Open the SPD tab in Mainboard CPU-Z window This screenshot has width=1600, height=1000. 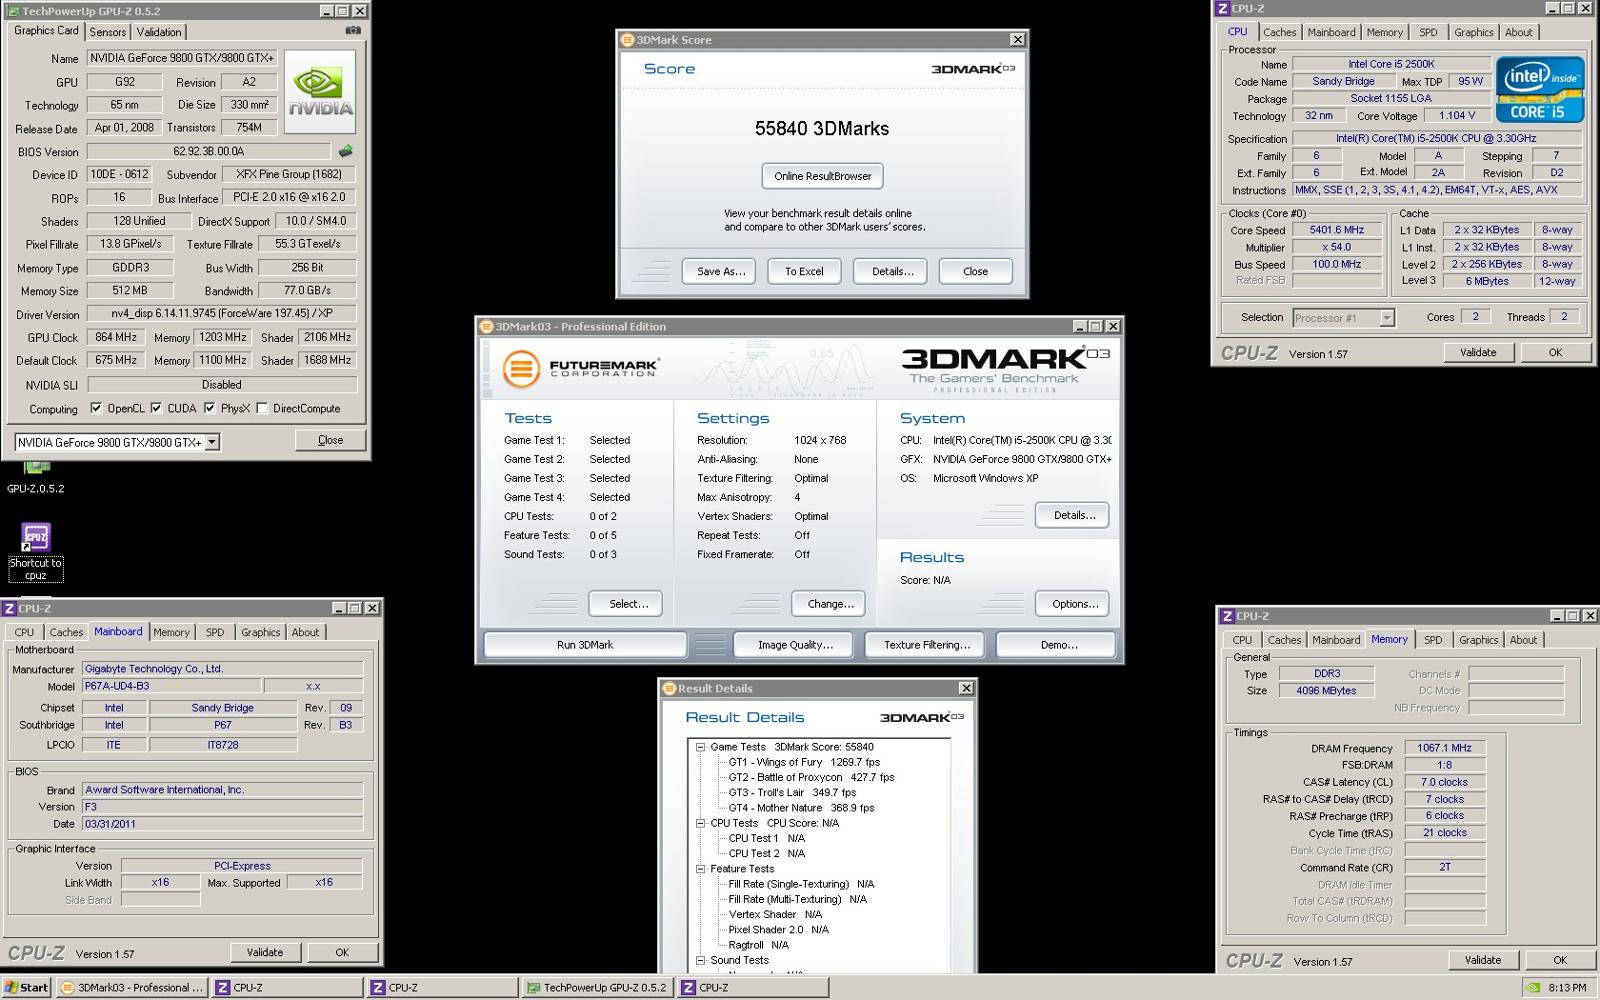click(215, 632)
